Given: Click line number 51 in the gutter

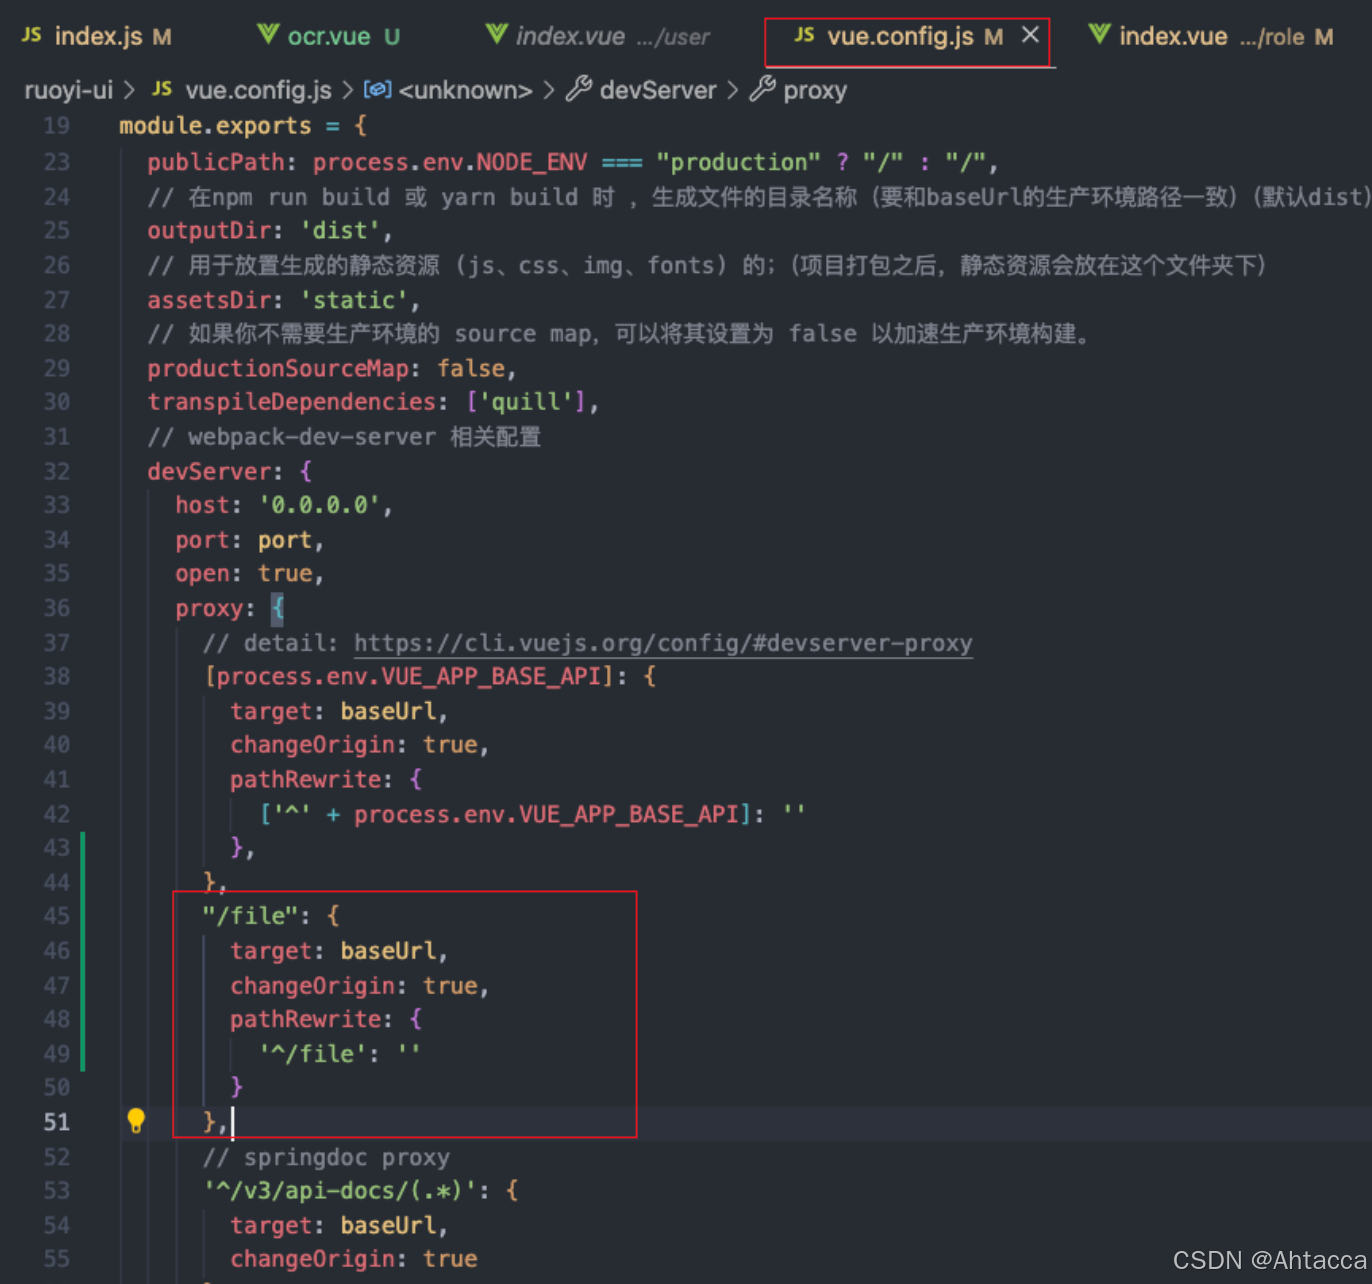Looking at the screenshot, I should (x=57, y=1122).
